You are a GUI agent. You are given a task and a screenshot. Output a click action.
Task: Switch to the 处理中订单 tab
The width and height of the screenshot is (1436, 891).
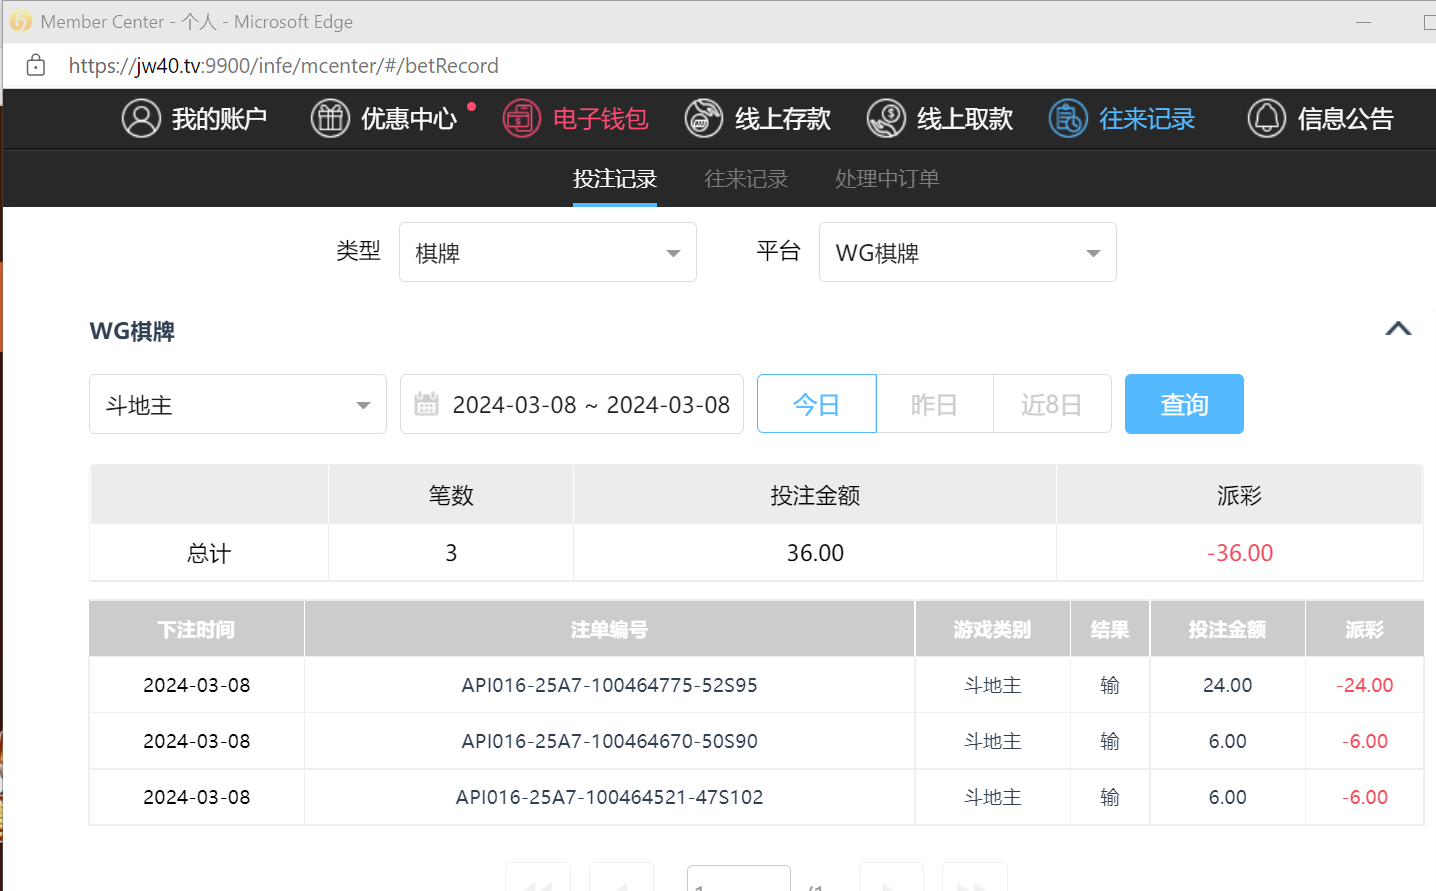[x=887, y=179]
